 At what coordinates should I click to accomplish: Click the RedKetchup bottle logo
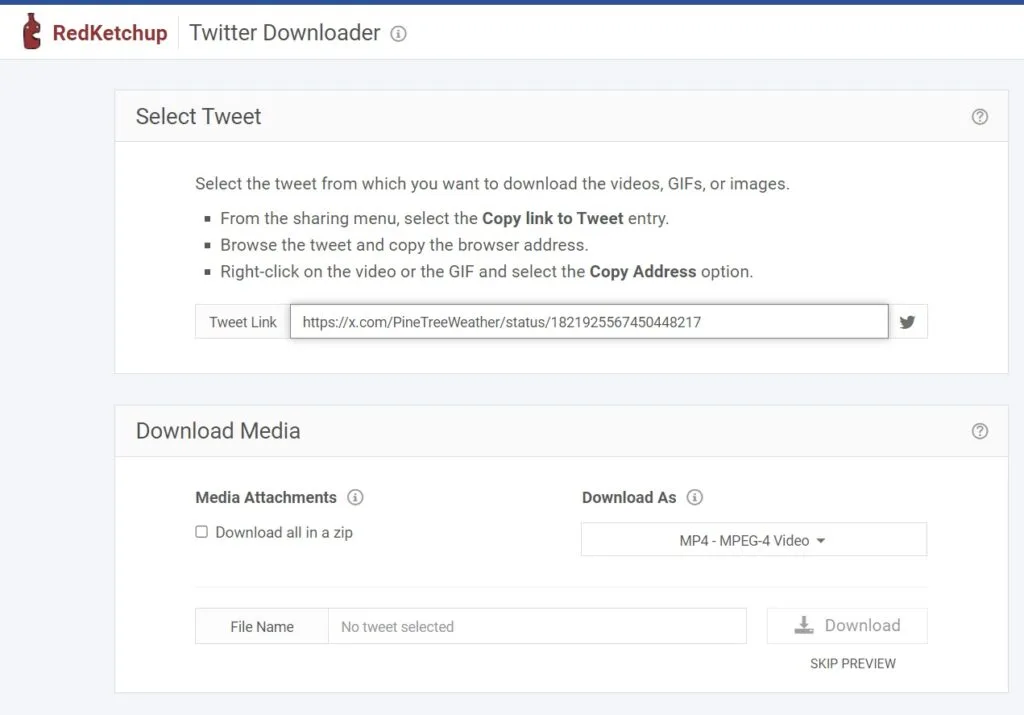pos(33,31)
